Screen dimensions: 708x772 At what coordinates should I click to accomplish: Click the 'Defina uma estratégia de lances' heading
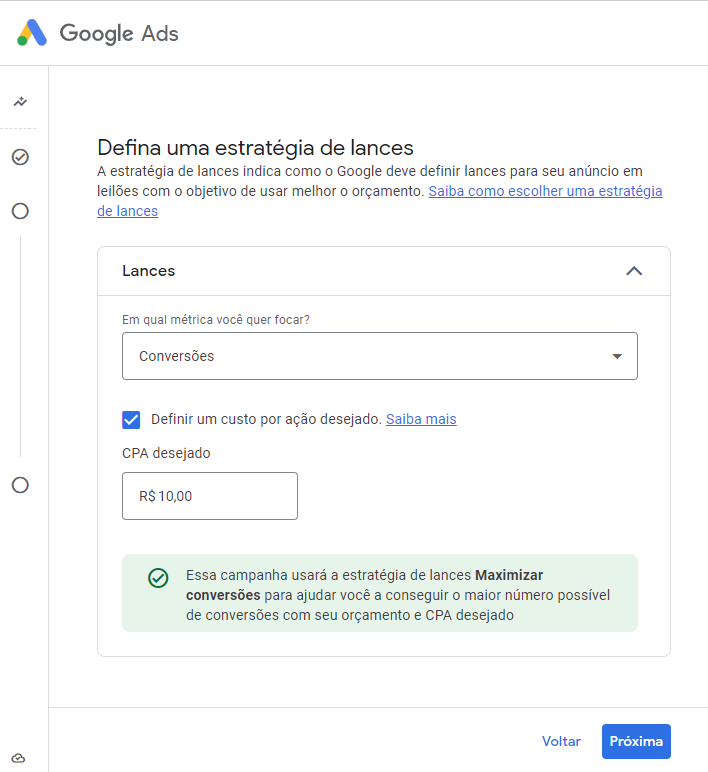(x=255, y=148)
